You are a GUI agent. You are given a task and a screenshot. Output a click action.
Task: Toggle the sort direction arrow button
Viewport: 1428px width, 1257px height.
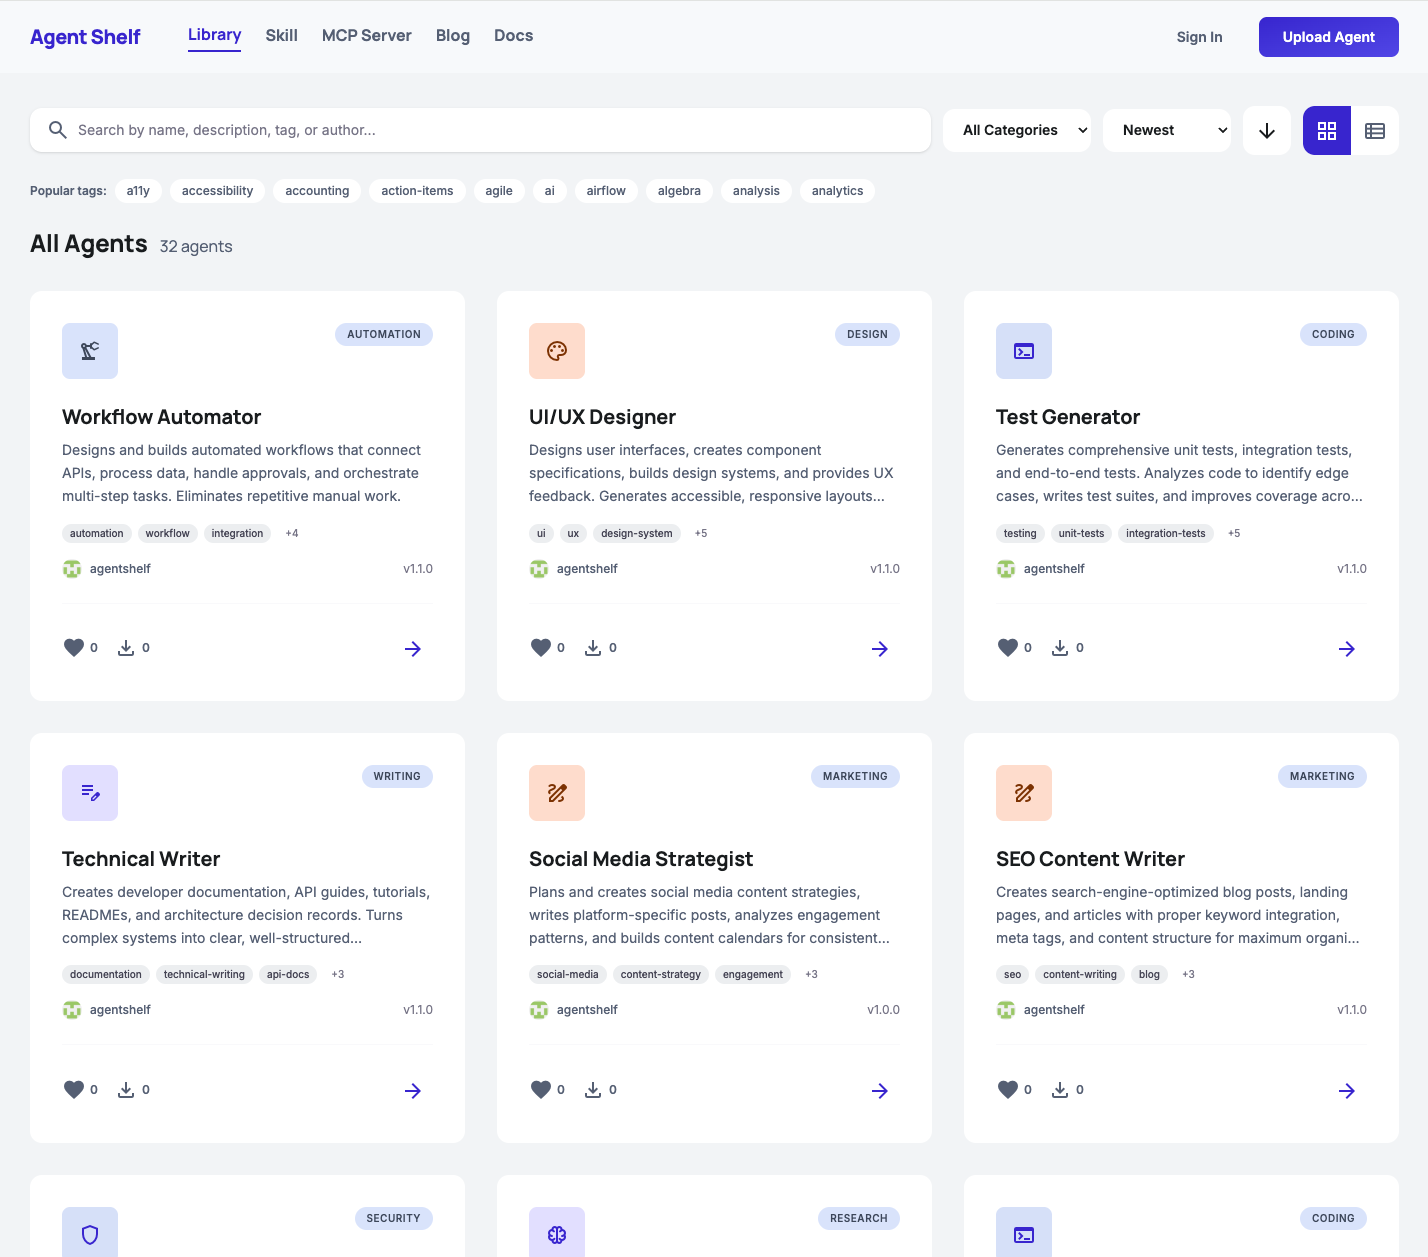[1267, 131]
